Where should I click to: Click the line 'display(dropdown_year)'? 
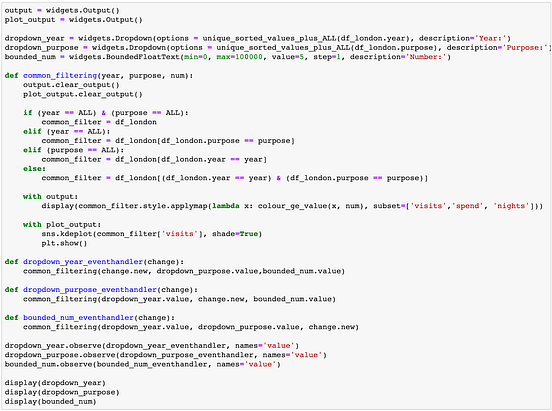pyautogui.click(x=55, y=383)
